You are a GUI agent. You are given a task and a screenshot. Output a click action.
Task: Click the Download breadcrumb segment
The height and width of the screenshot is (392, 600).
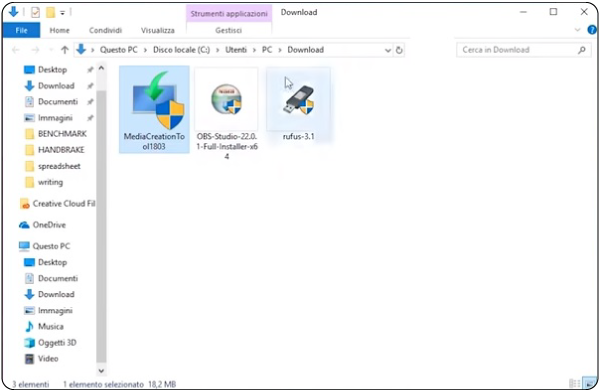pyautogui.click(x=306, y=50)
